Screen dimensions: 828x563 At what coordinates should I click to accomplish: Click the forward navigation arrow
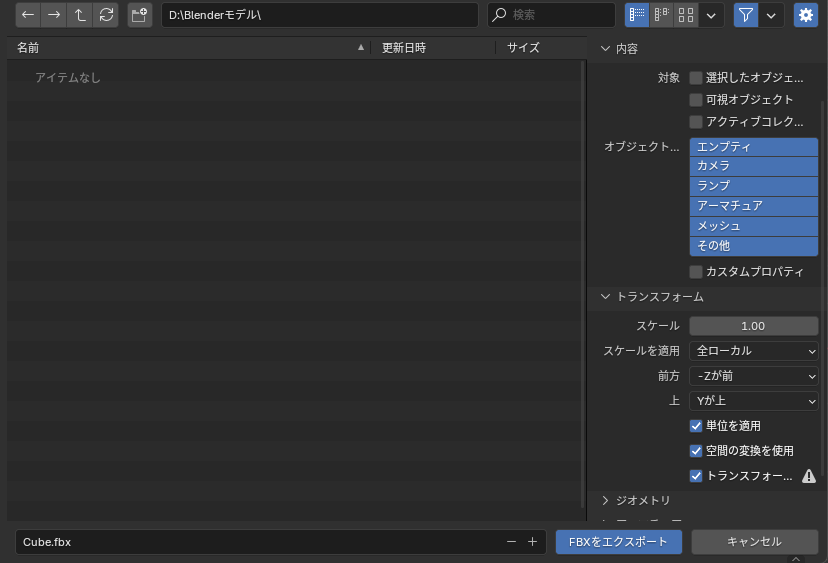[x=54, y=15]
